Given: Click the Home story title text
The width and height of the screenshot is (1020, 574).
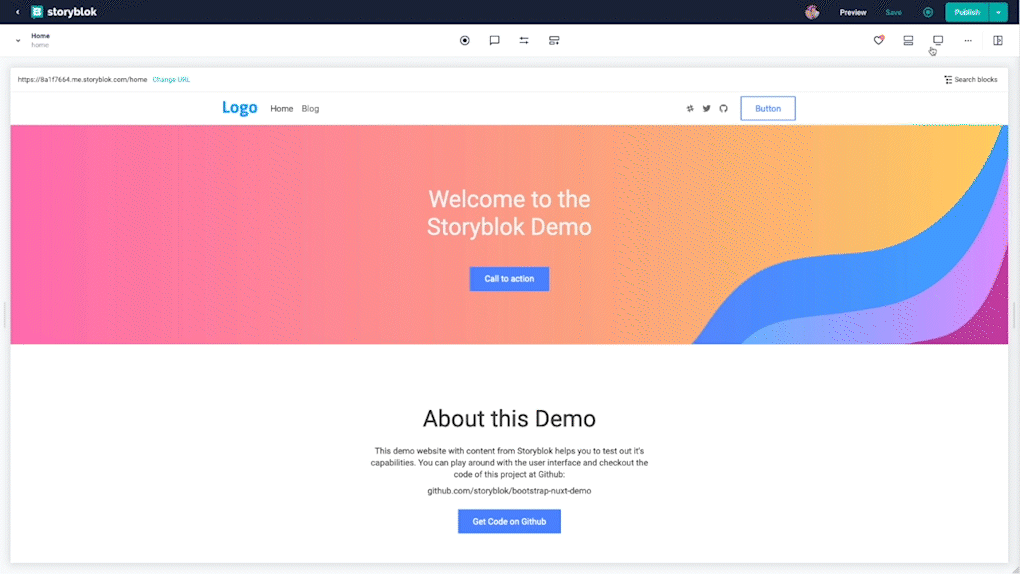Looking at the screenshot, I should [x=40, y=36].
